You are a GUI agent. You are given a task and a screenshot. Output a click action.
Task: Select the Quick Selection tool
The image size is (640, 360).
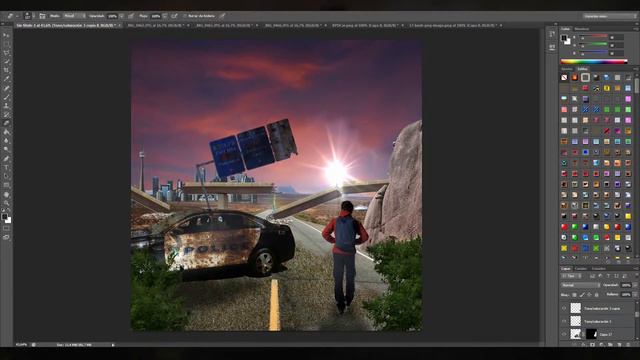click(7, 62)
